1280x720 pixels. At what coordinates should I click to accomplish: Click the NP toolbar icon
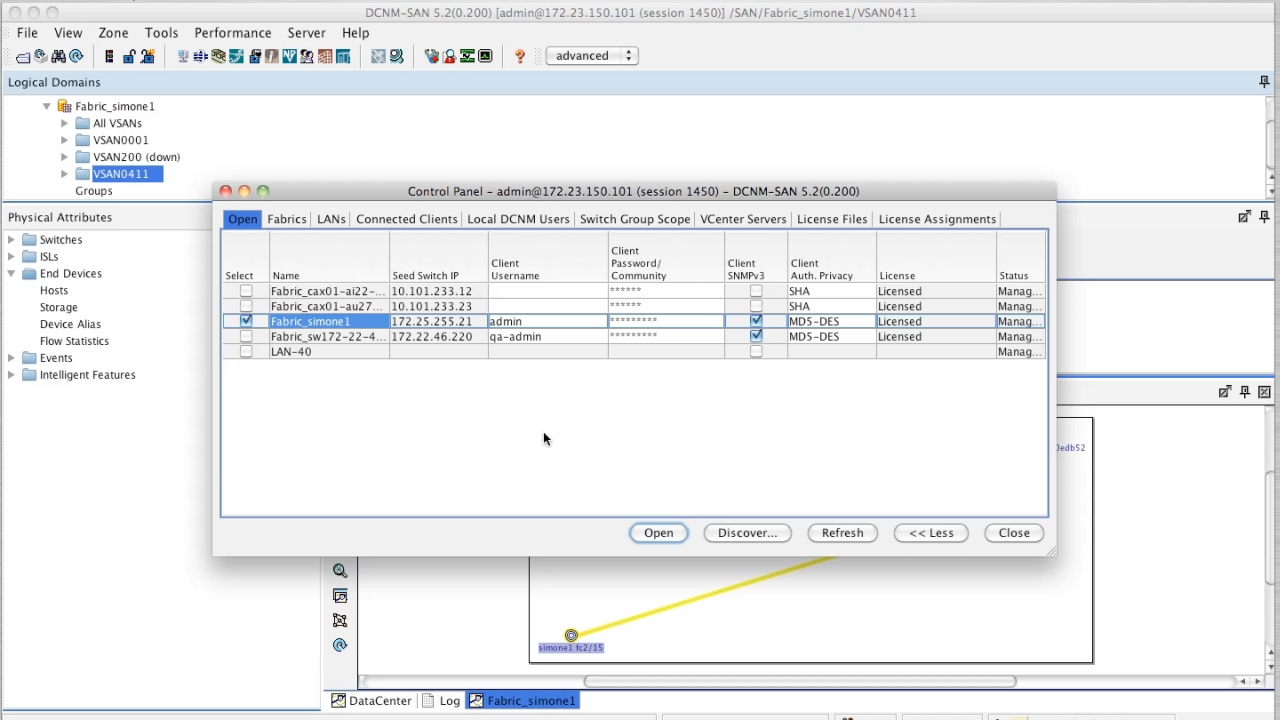(289, 56)
